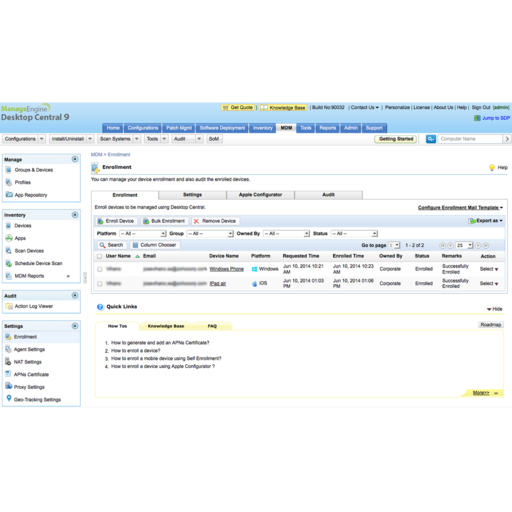Viewport: 512px width, 512px height.
Task: Click the Column Chooser button
Action: [155, 245]
